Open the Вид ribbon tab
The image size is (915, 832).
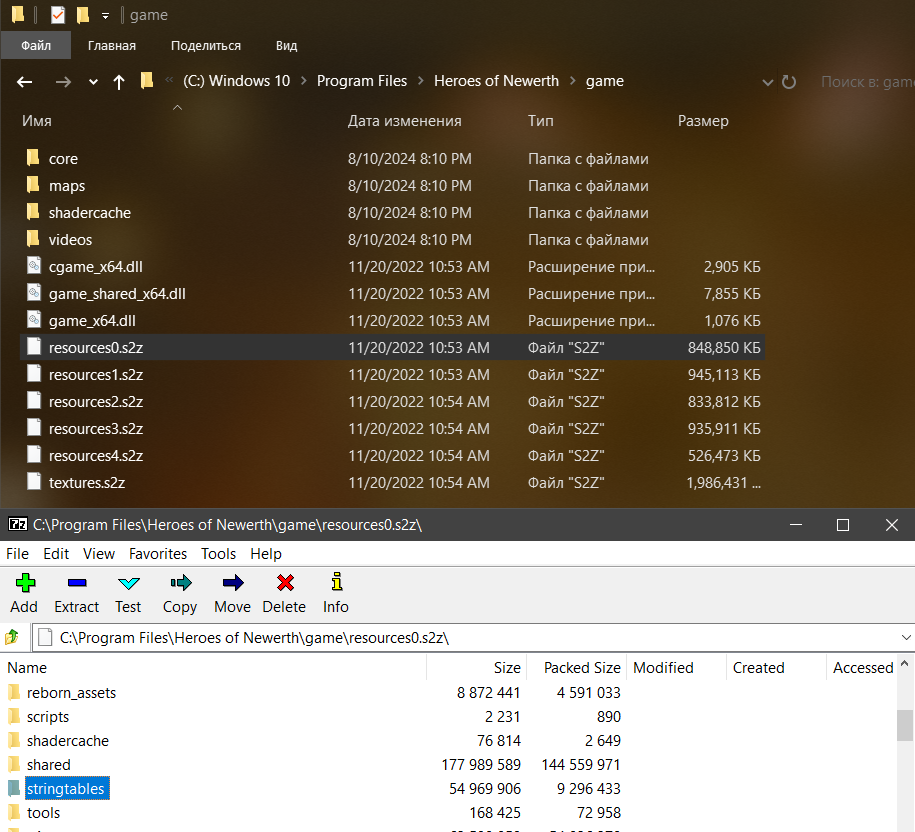click(x=286, y=46)
